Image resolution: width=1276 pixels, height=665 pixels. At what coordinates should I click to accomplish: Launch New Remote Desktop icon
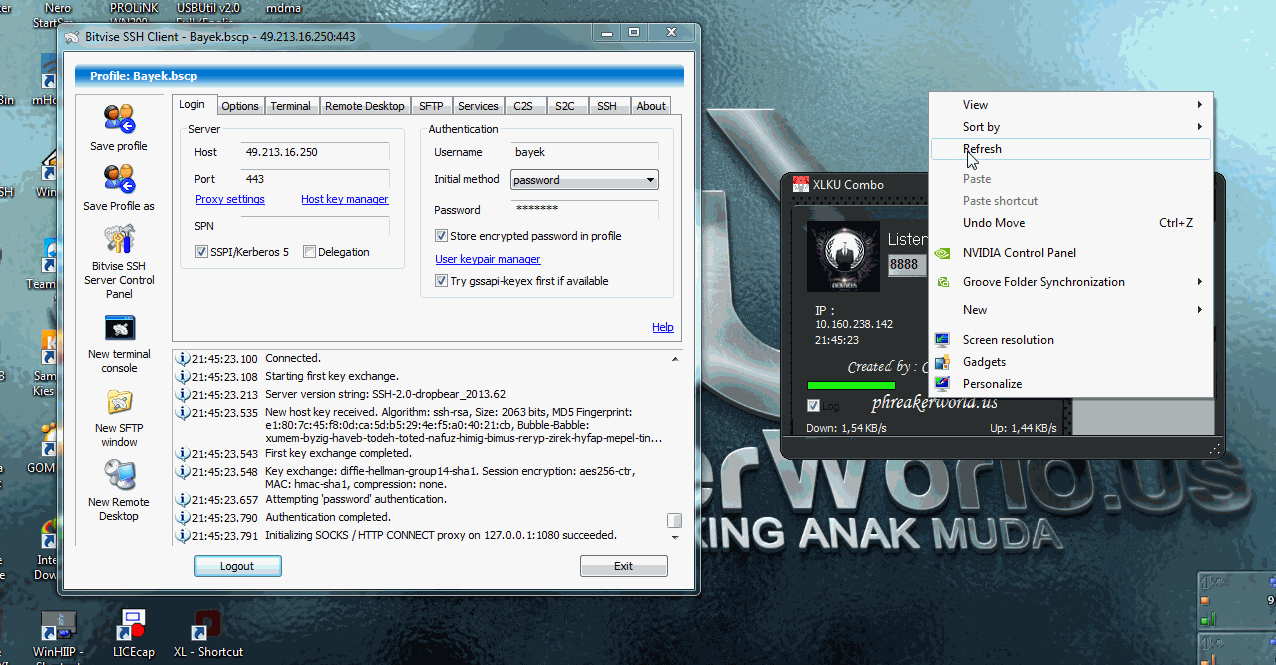coord(119,475)
